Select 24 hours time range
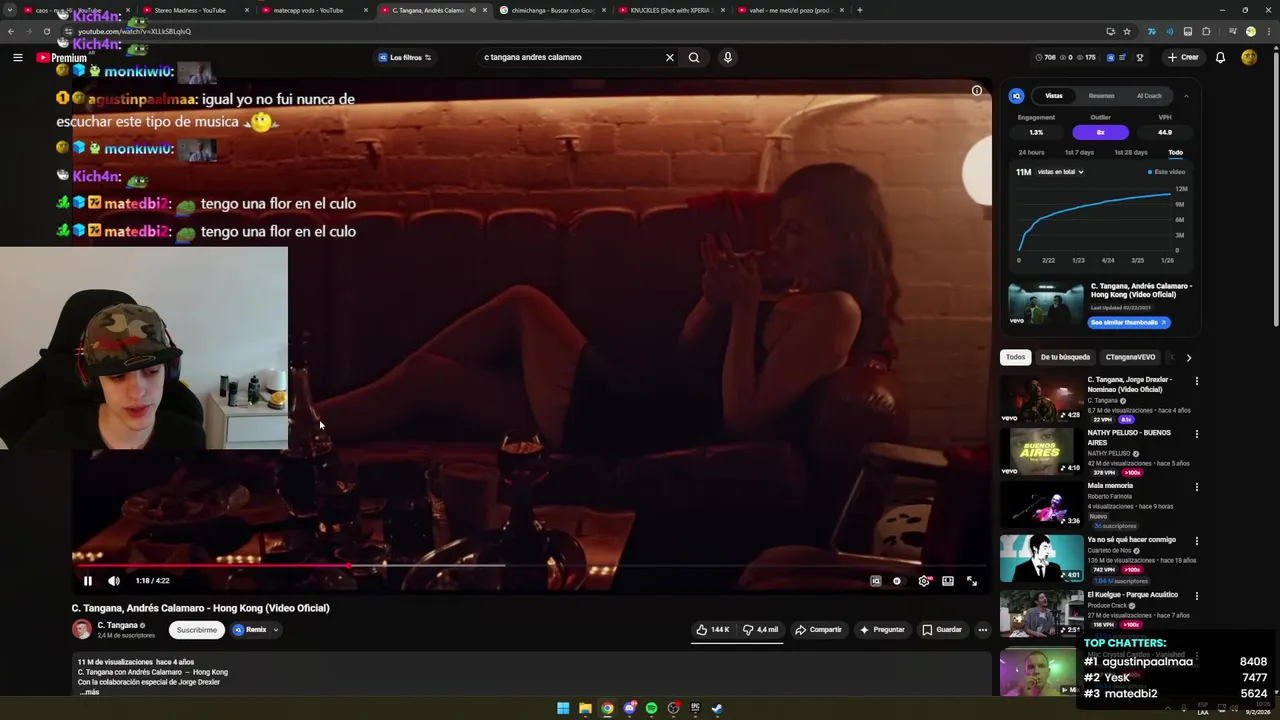1280x720 pixels. point(1031,152)
